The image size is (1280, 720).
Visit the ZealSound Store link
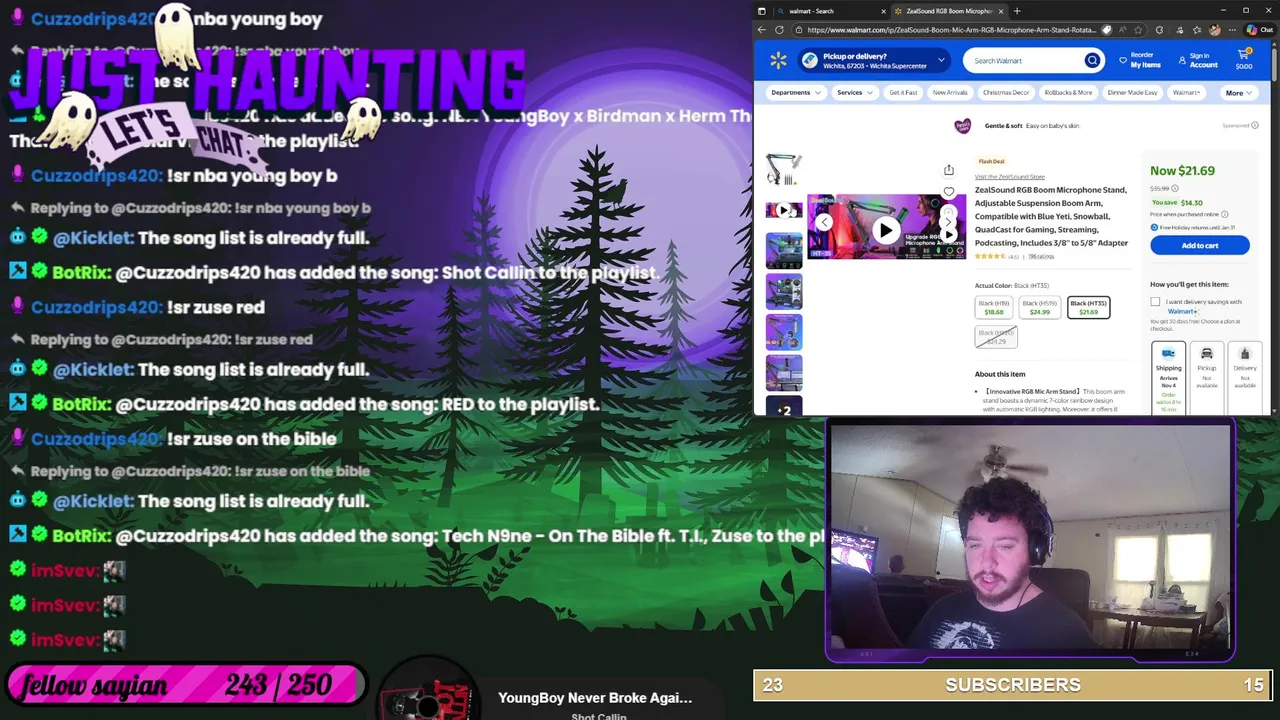[x=1009, y=177]
